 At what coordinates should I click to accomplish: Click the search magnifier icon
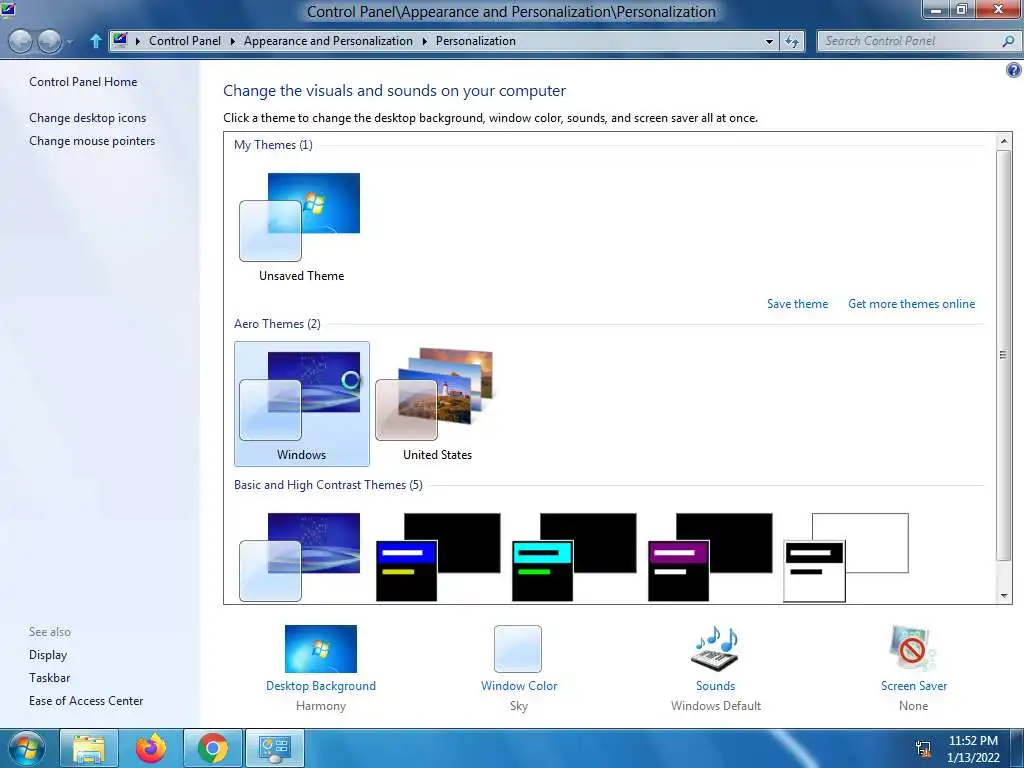point(1008,41)
